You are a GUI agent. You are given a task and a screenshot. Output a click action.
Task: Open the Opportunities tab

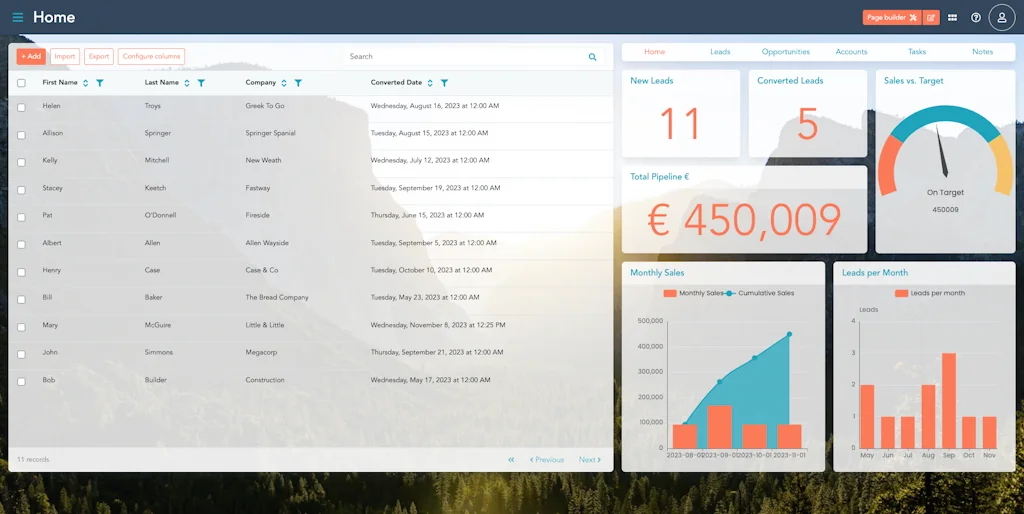tap(786, 52)
